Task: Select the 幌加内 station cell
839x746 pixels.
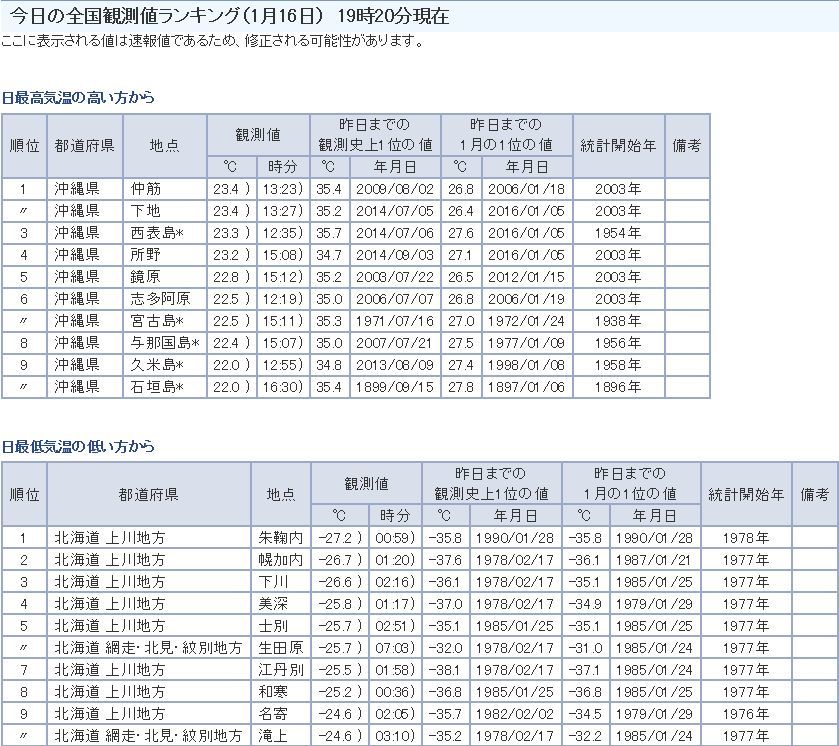Action: pos(279,559)
